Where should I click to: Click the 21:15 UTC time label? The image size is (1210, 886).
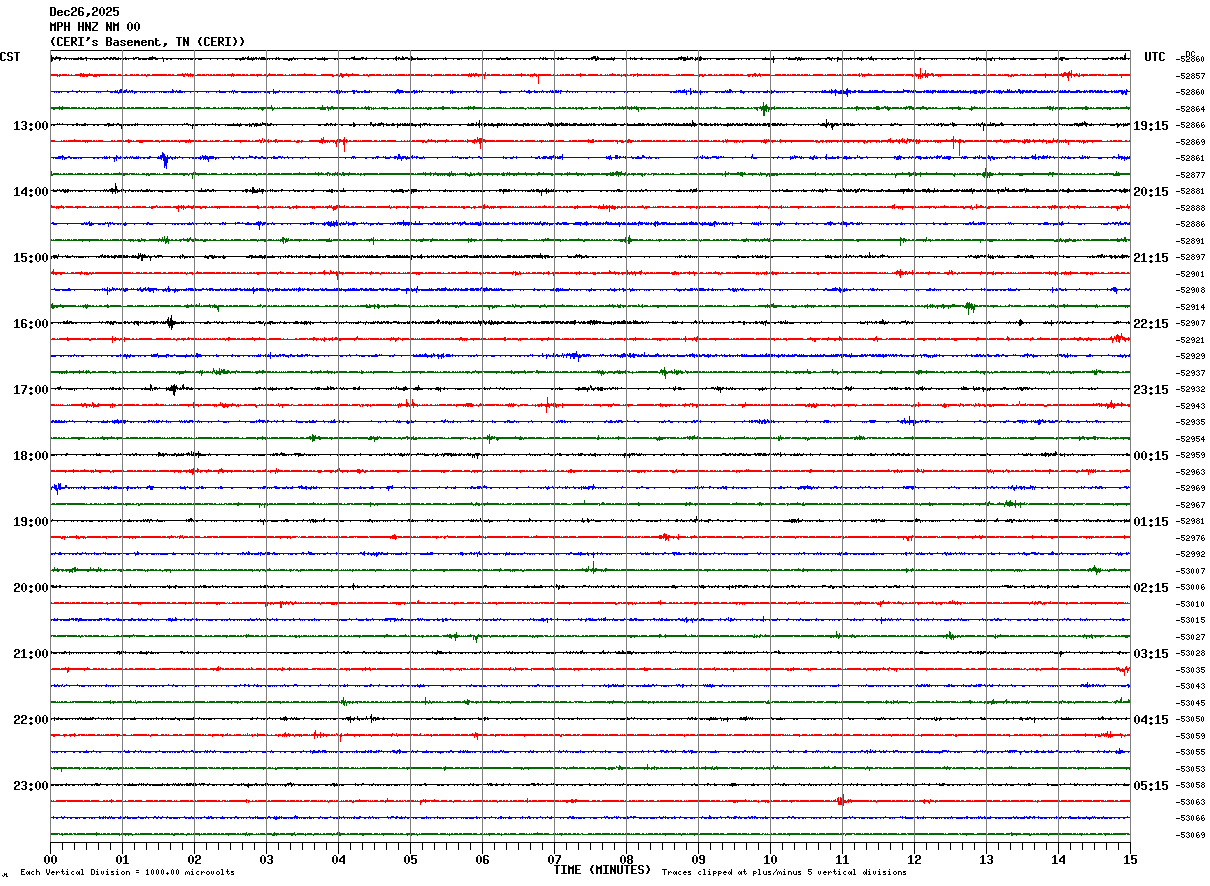tap(1151, 257)
